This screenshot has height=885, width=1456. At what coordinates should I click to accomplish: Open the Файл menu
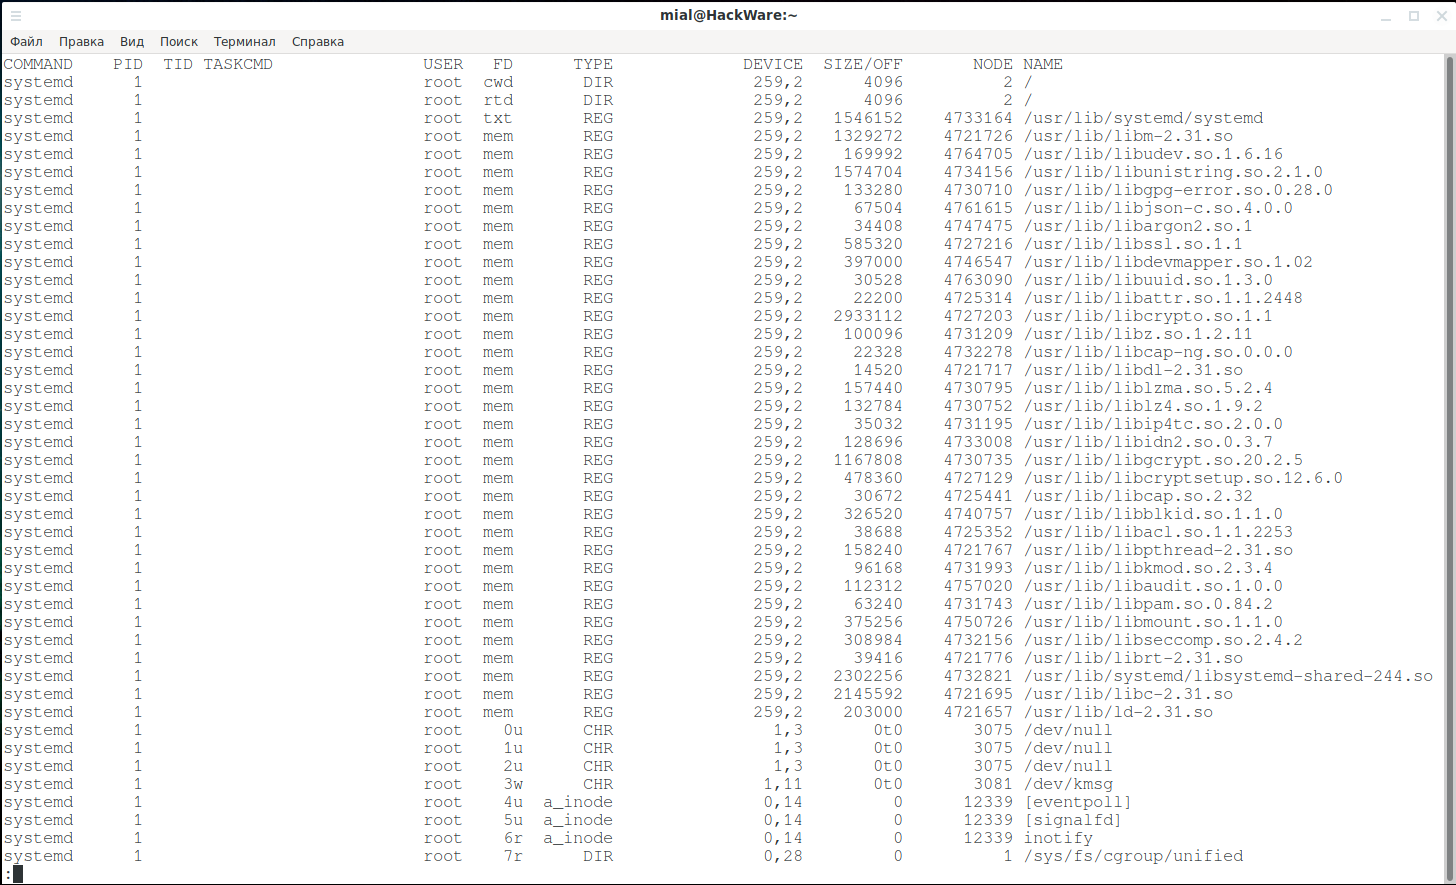pyautogui.click(x=26, y=42)
